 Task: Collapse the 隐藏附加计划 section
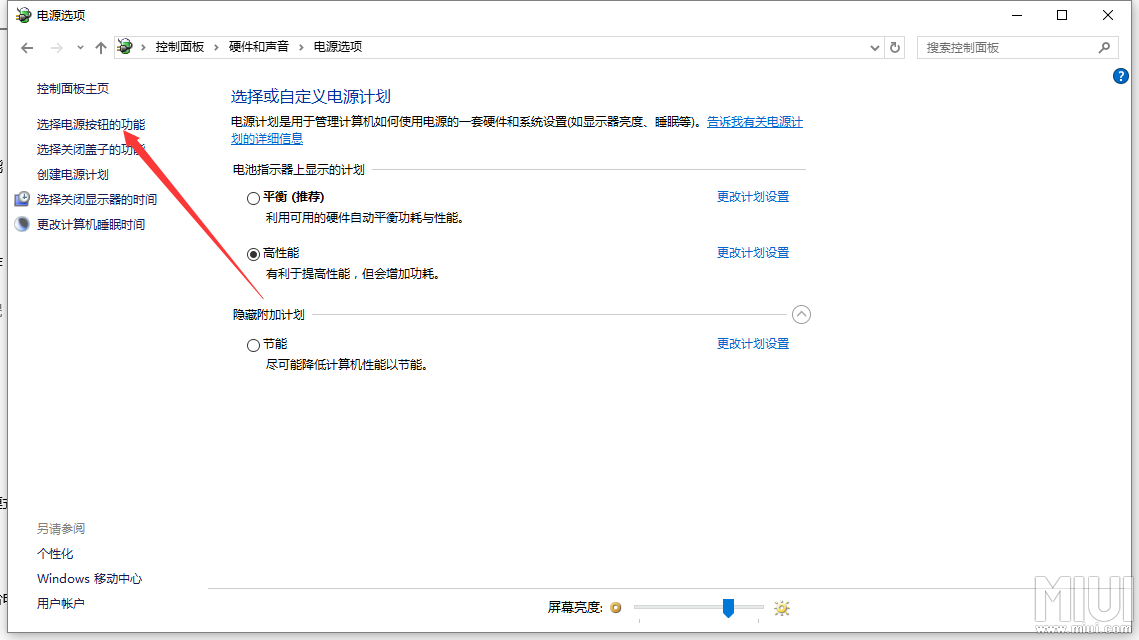coord(801,314)
